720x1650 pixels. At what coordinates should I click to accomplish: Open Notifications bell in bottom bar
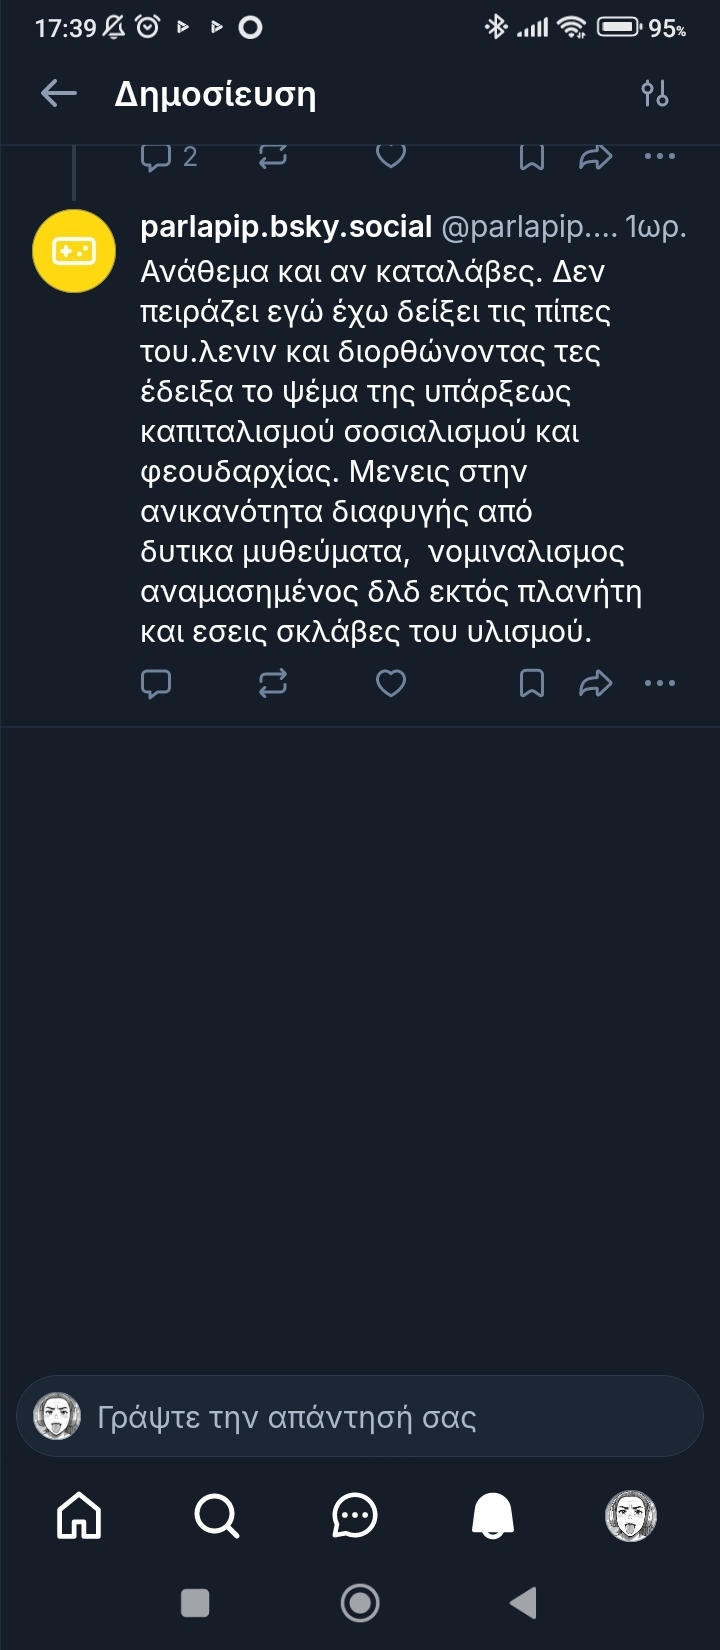pyautogui.click(x=492, y=1515)
